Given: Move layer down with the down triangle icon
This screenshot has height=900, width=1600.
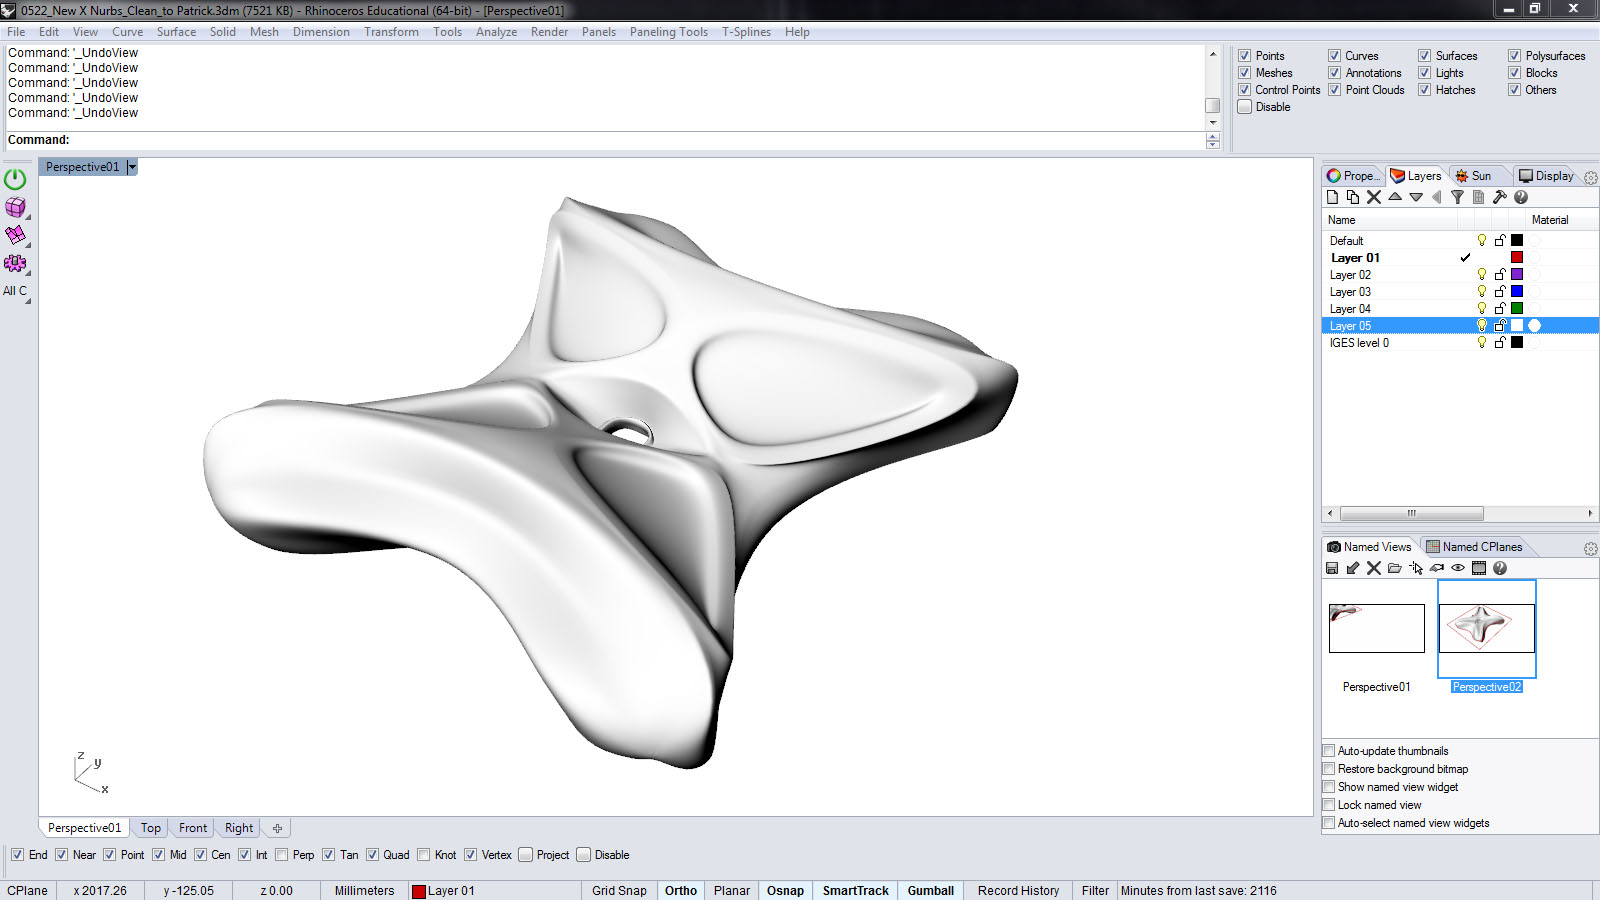Looking at the screenshot, I should (1416, 197).
